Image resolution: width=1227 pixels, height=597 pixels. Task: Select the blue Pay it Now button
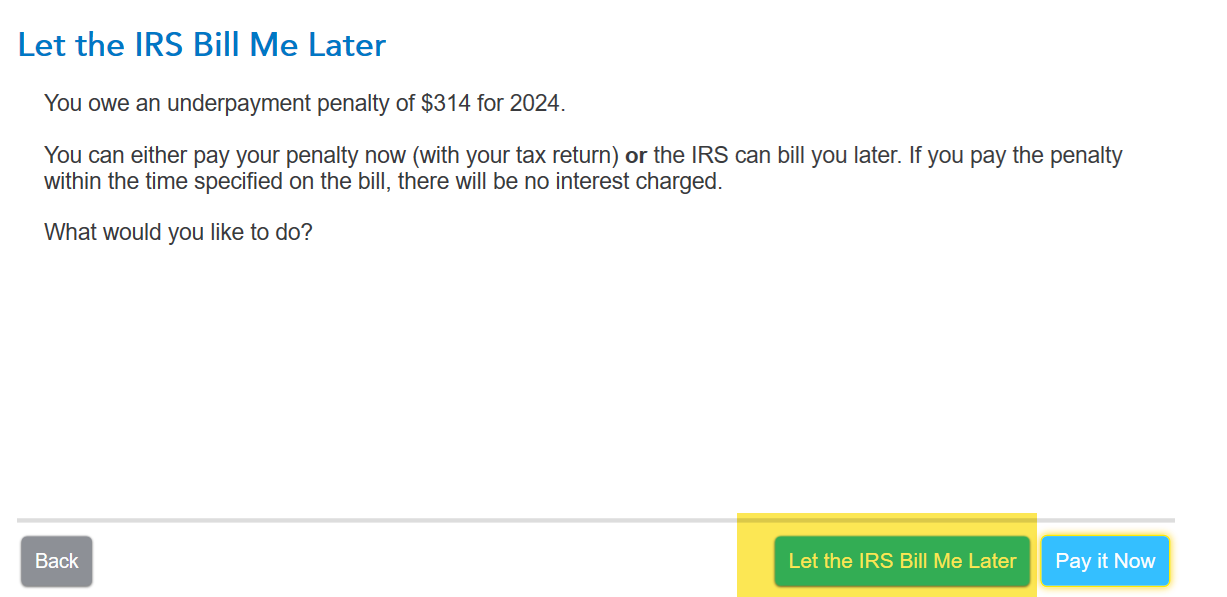coord(1105,561)
